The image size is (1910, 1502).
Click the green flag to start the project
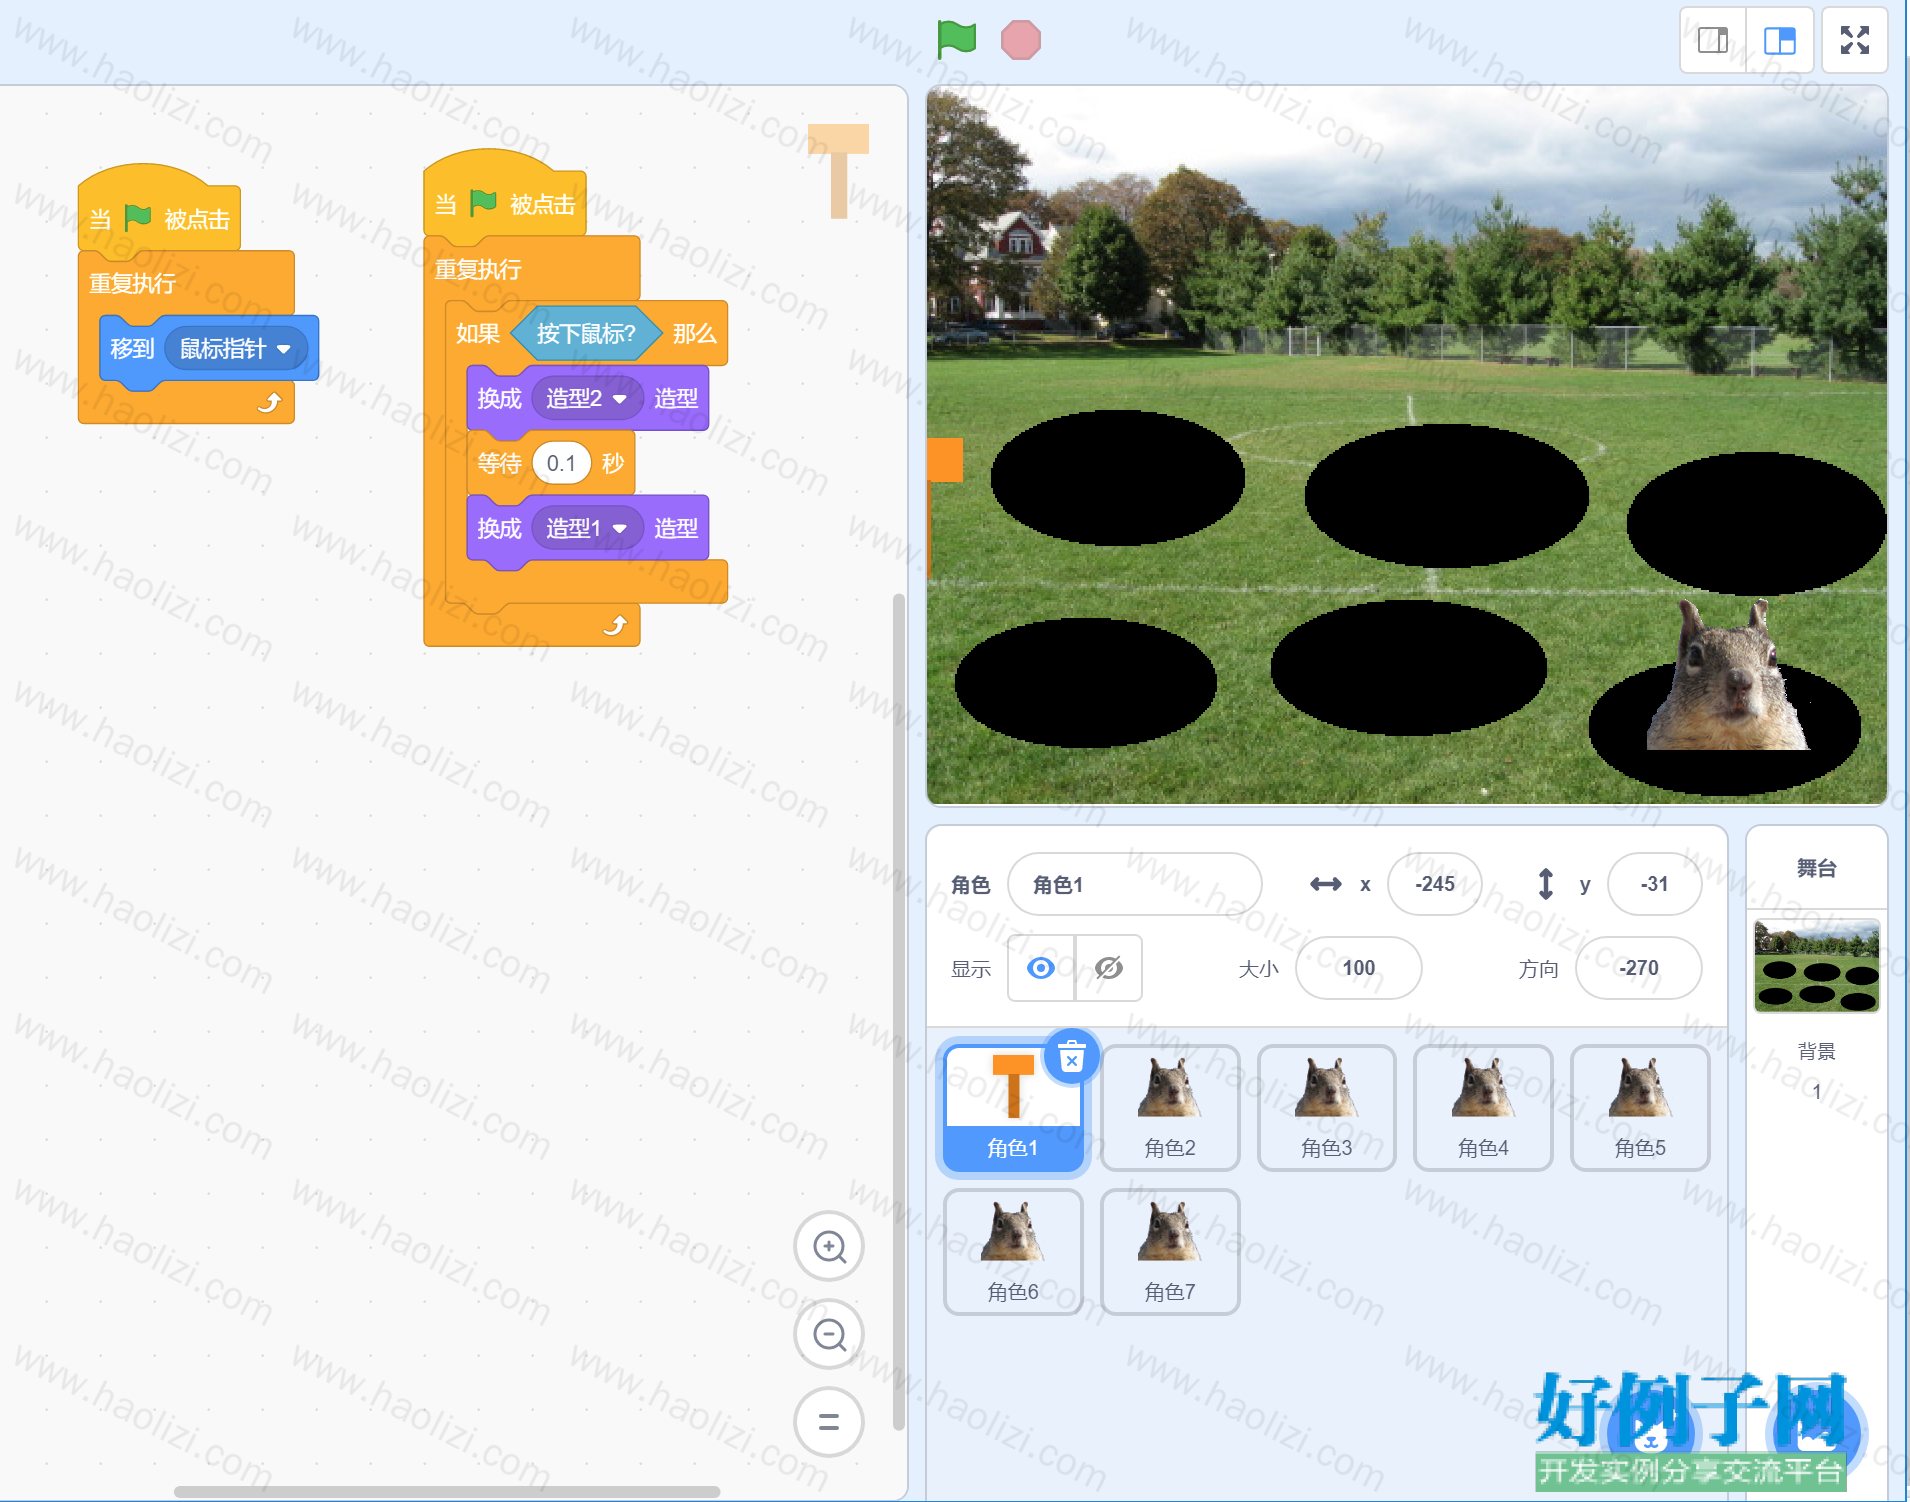coord(956,40)
